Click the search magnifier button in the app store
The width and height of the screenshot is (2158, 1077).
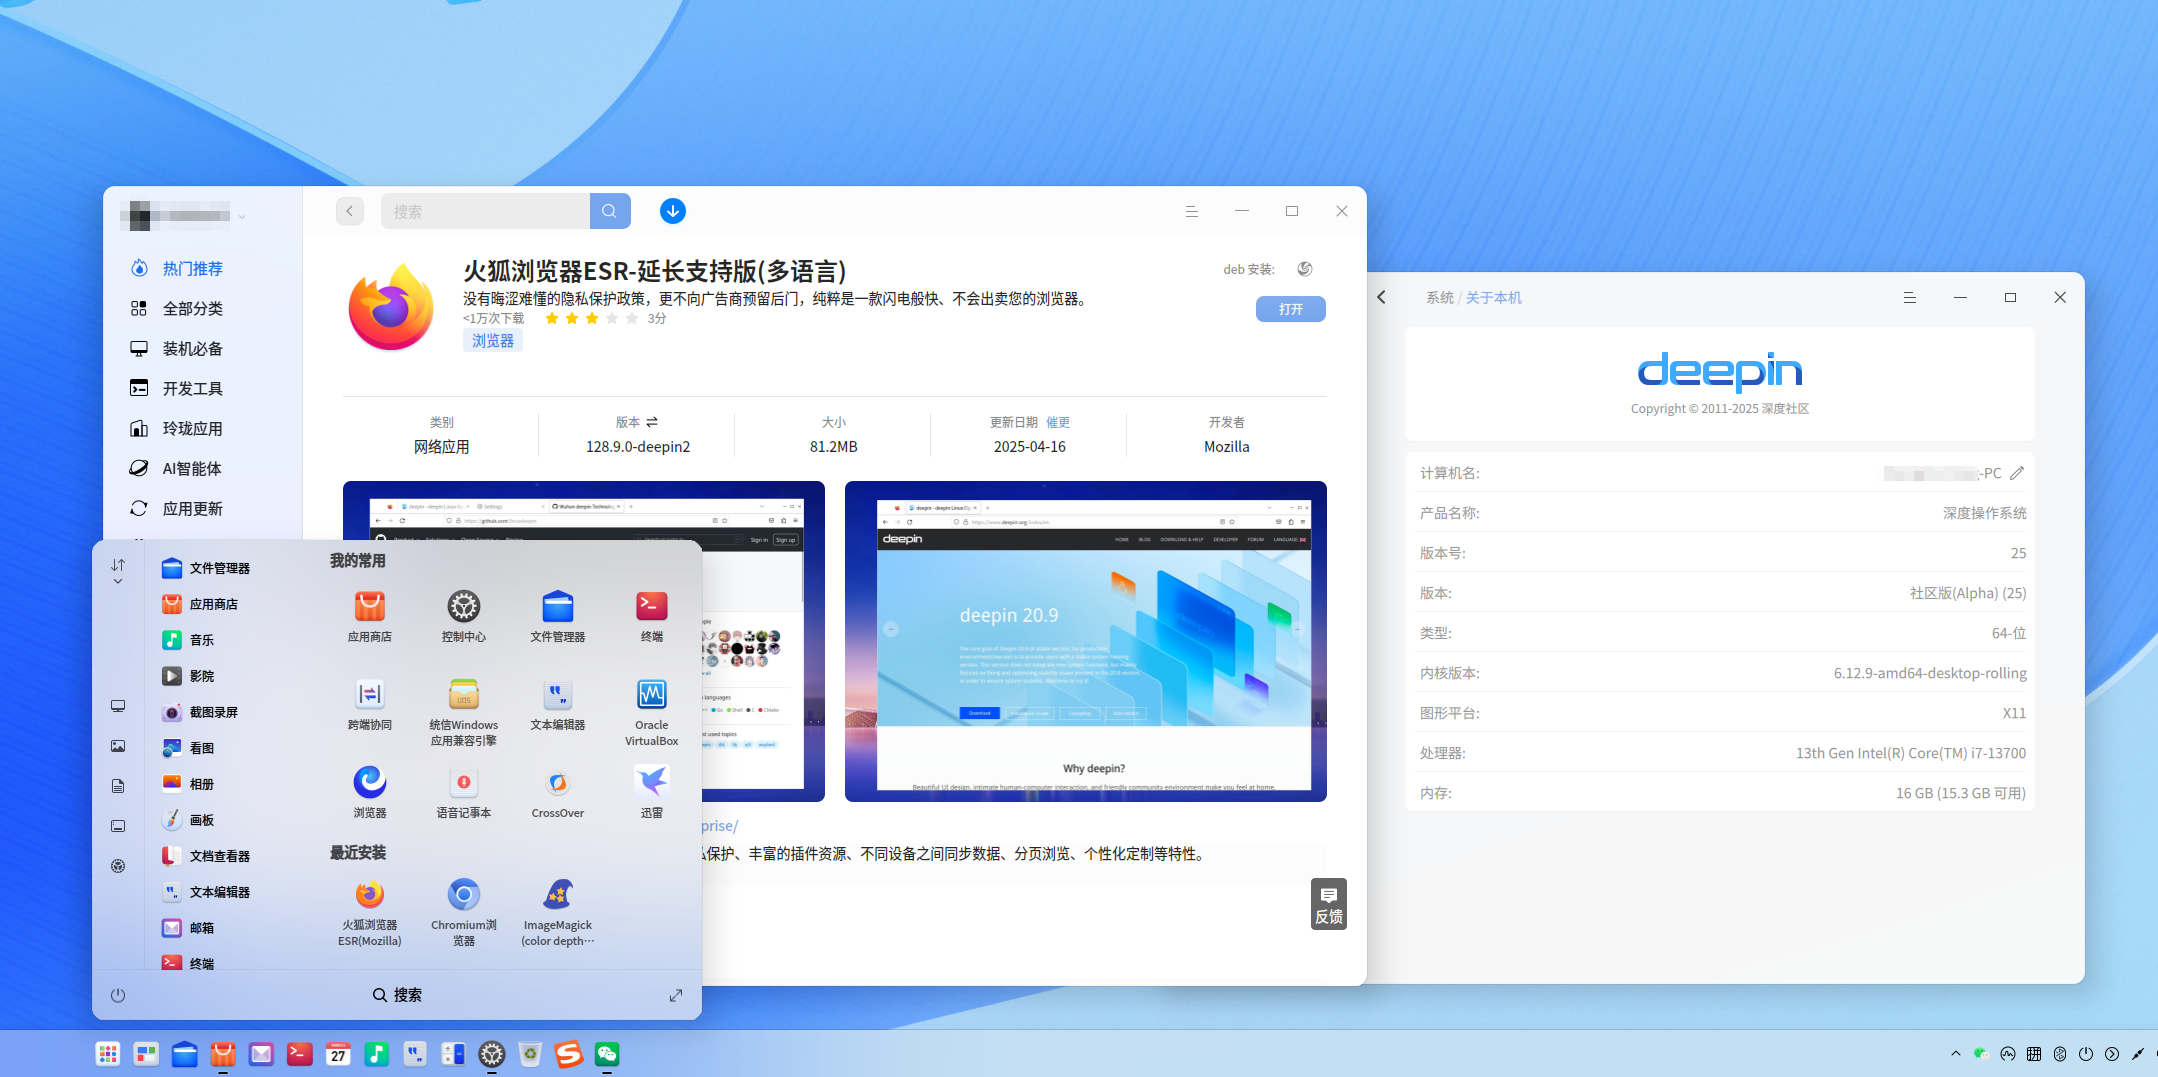click(x=609, y=211)
